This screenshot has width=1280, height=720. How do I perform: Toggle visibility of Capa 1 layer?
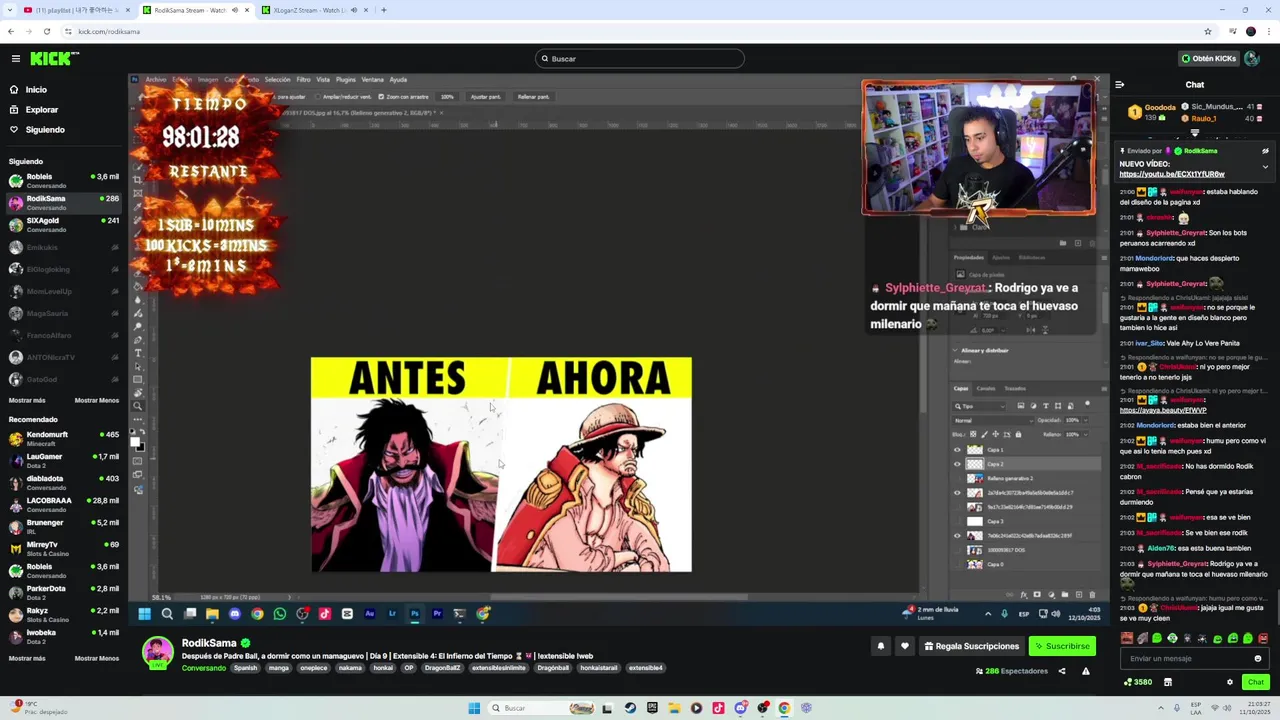(957, 450)
